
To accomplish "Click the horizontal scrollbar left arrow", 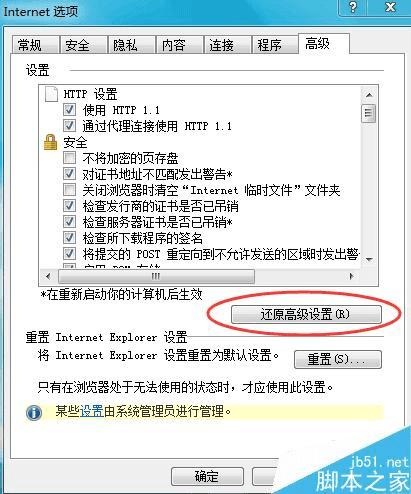I will (49, 276).
